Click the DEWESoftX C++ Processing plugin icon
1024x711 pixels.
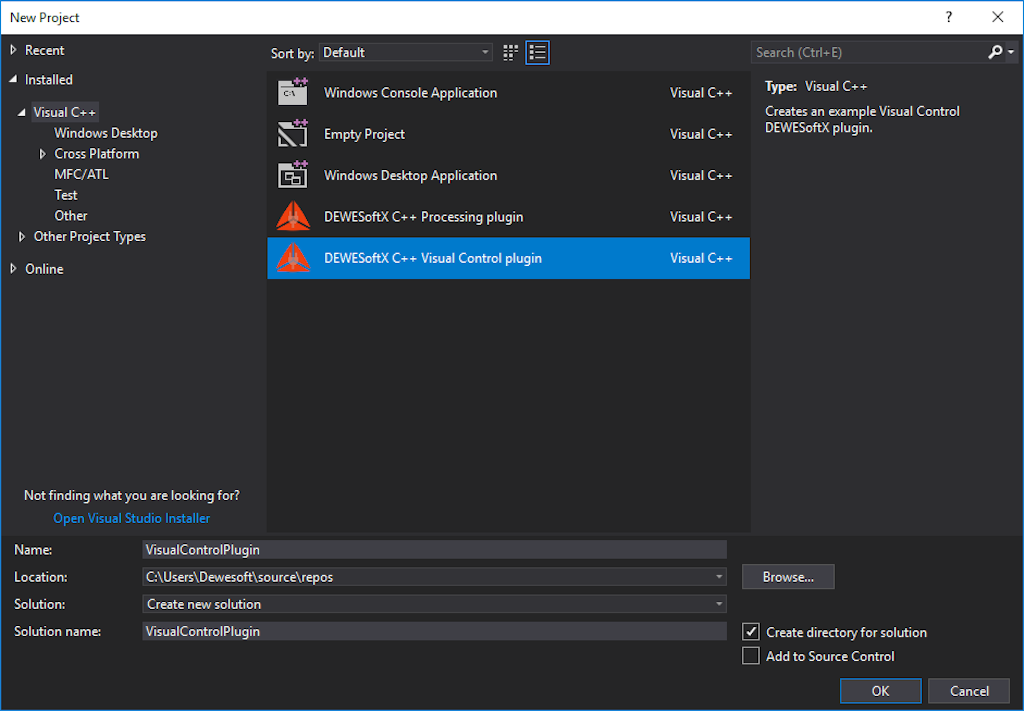click(293, 217)
